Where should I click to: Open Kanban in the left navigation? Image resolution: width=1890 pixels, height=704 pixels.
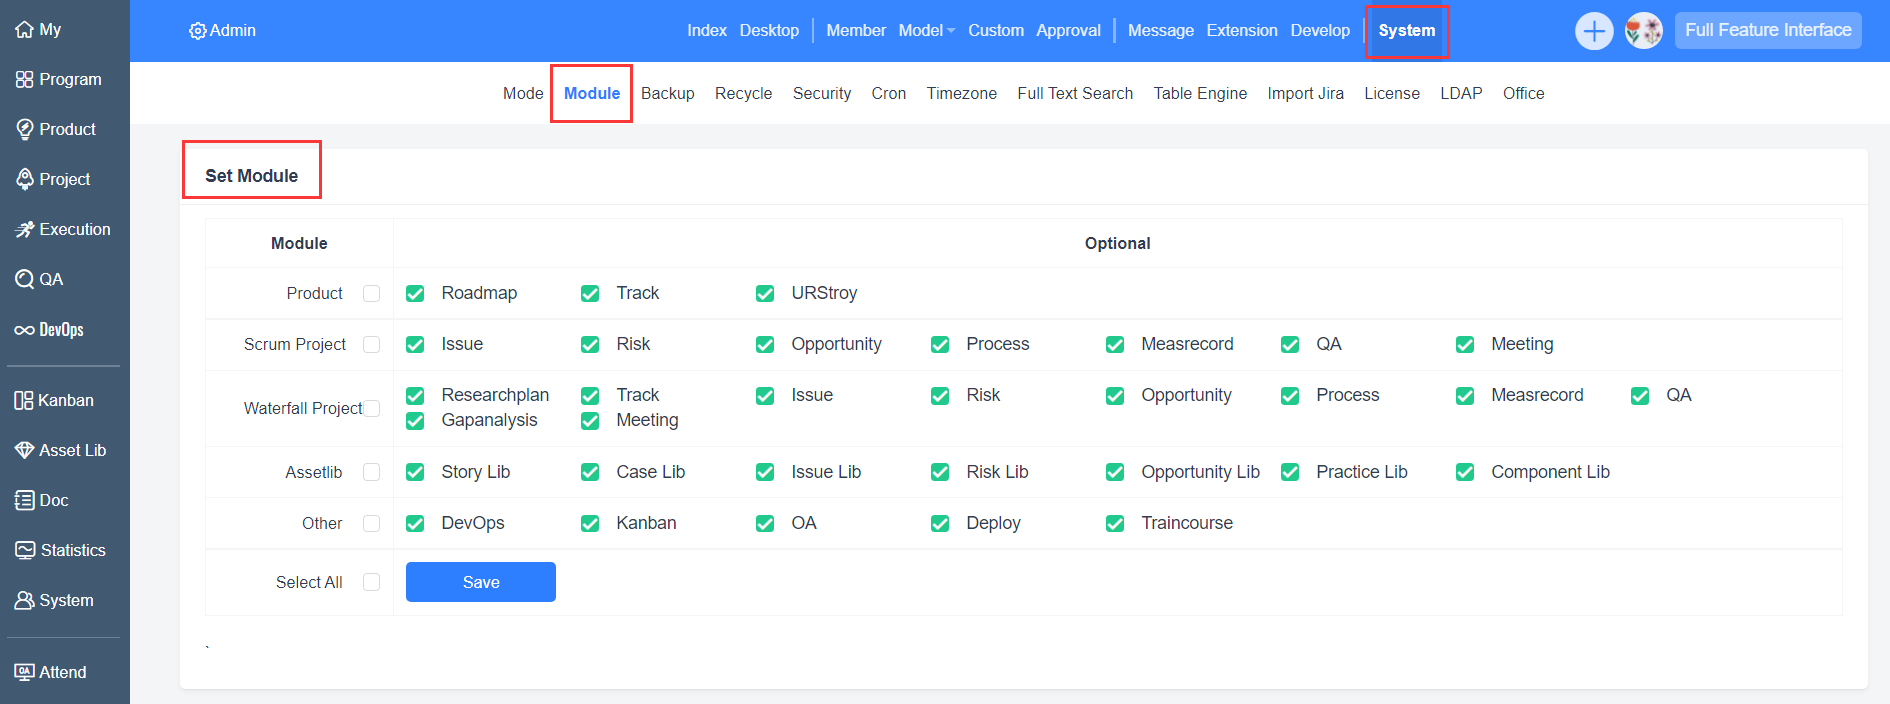tap(54, 401)
